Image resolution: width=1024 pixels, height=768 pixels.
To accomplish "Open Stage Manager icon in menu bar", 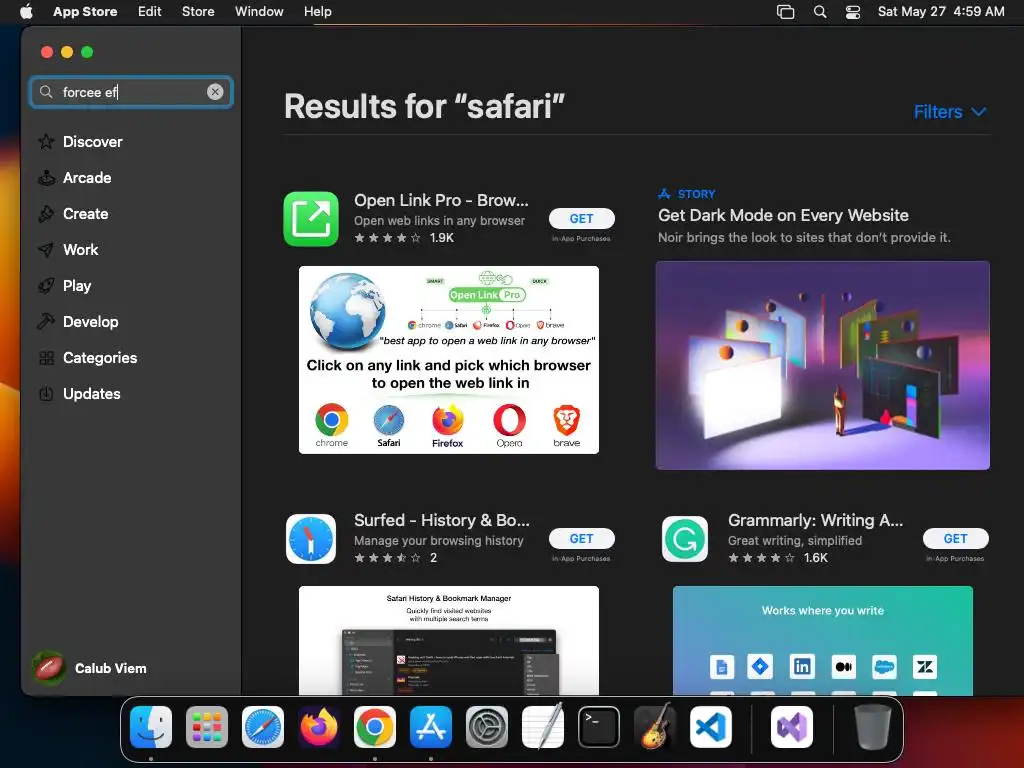I will point(786,12).
